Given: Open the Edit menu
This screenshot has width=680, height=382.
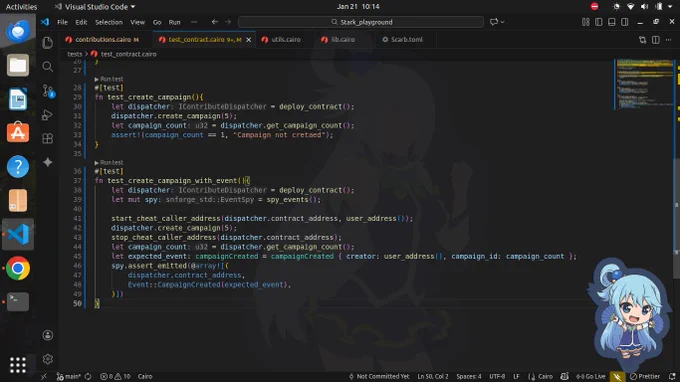Looking at the screenshot, I should [81, 22].
